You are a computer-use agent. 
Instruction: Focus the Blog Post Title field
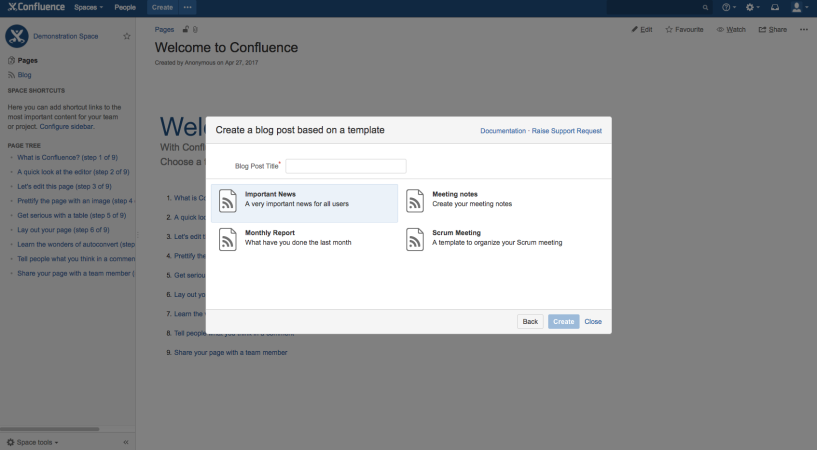coord(346,166)
